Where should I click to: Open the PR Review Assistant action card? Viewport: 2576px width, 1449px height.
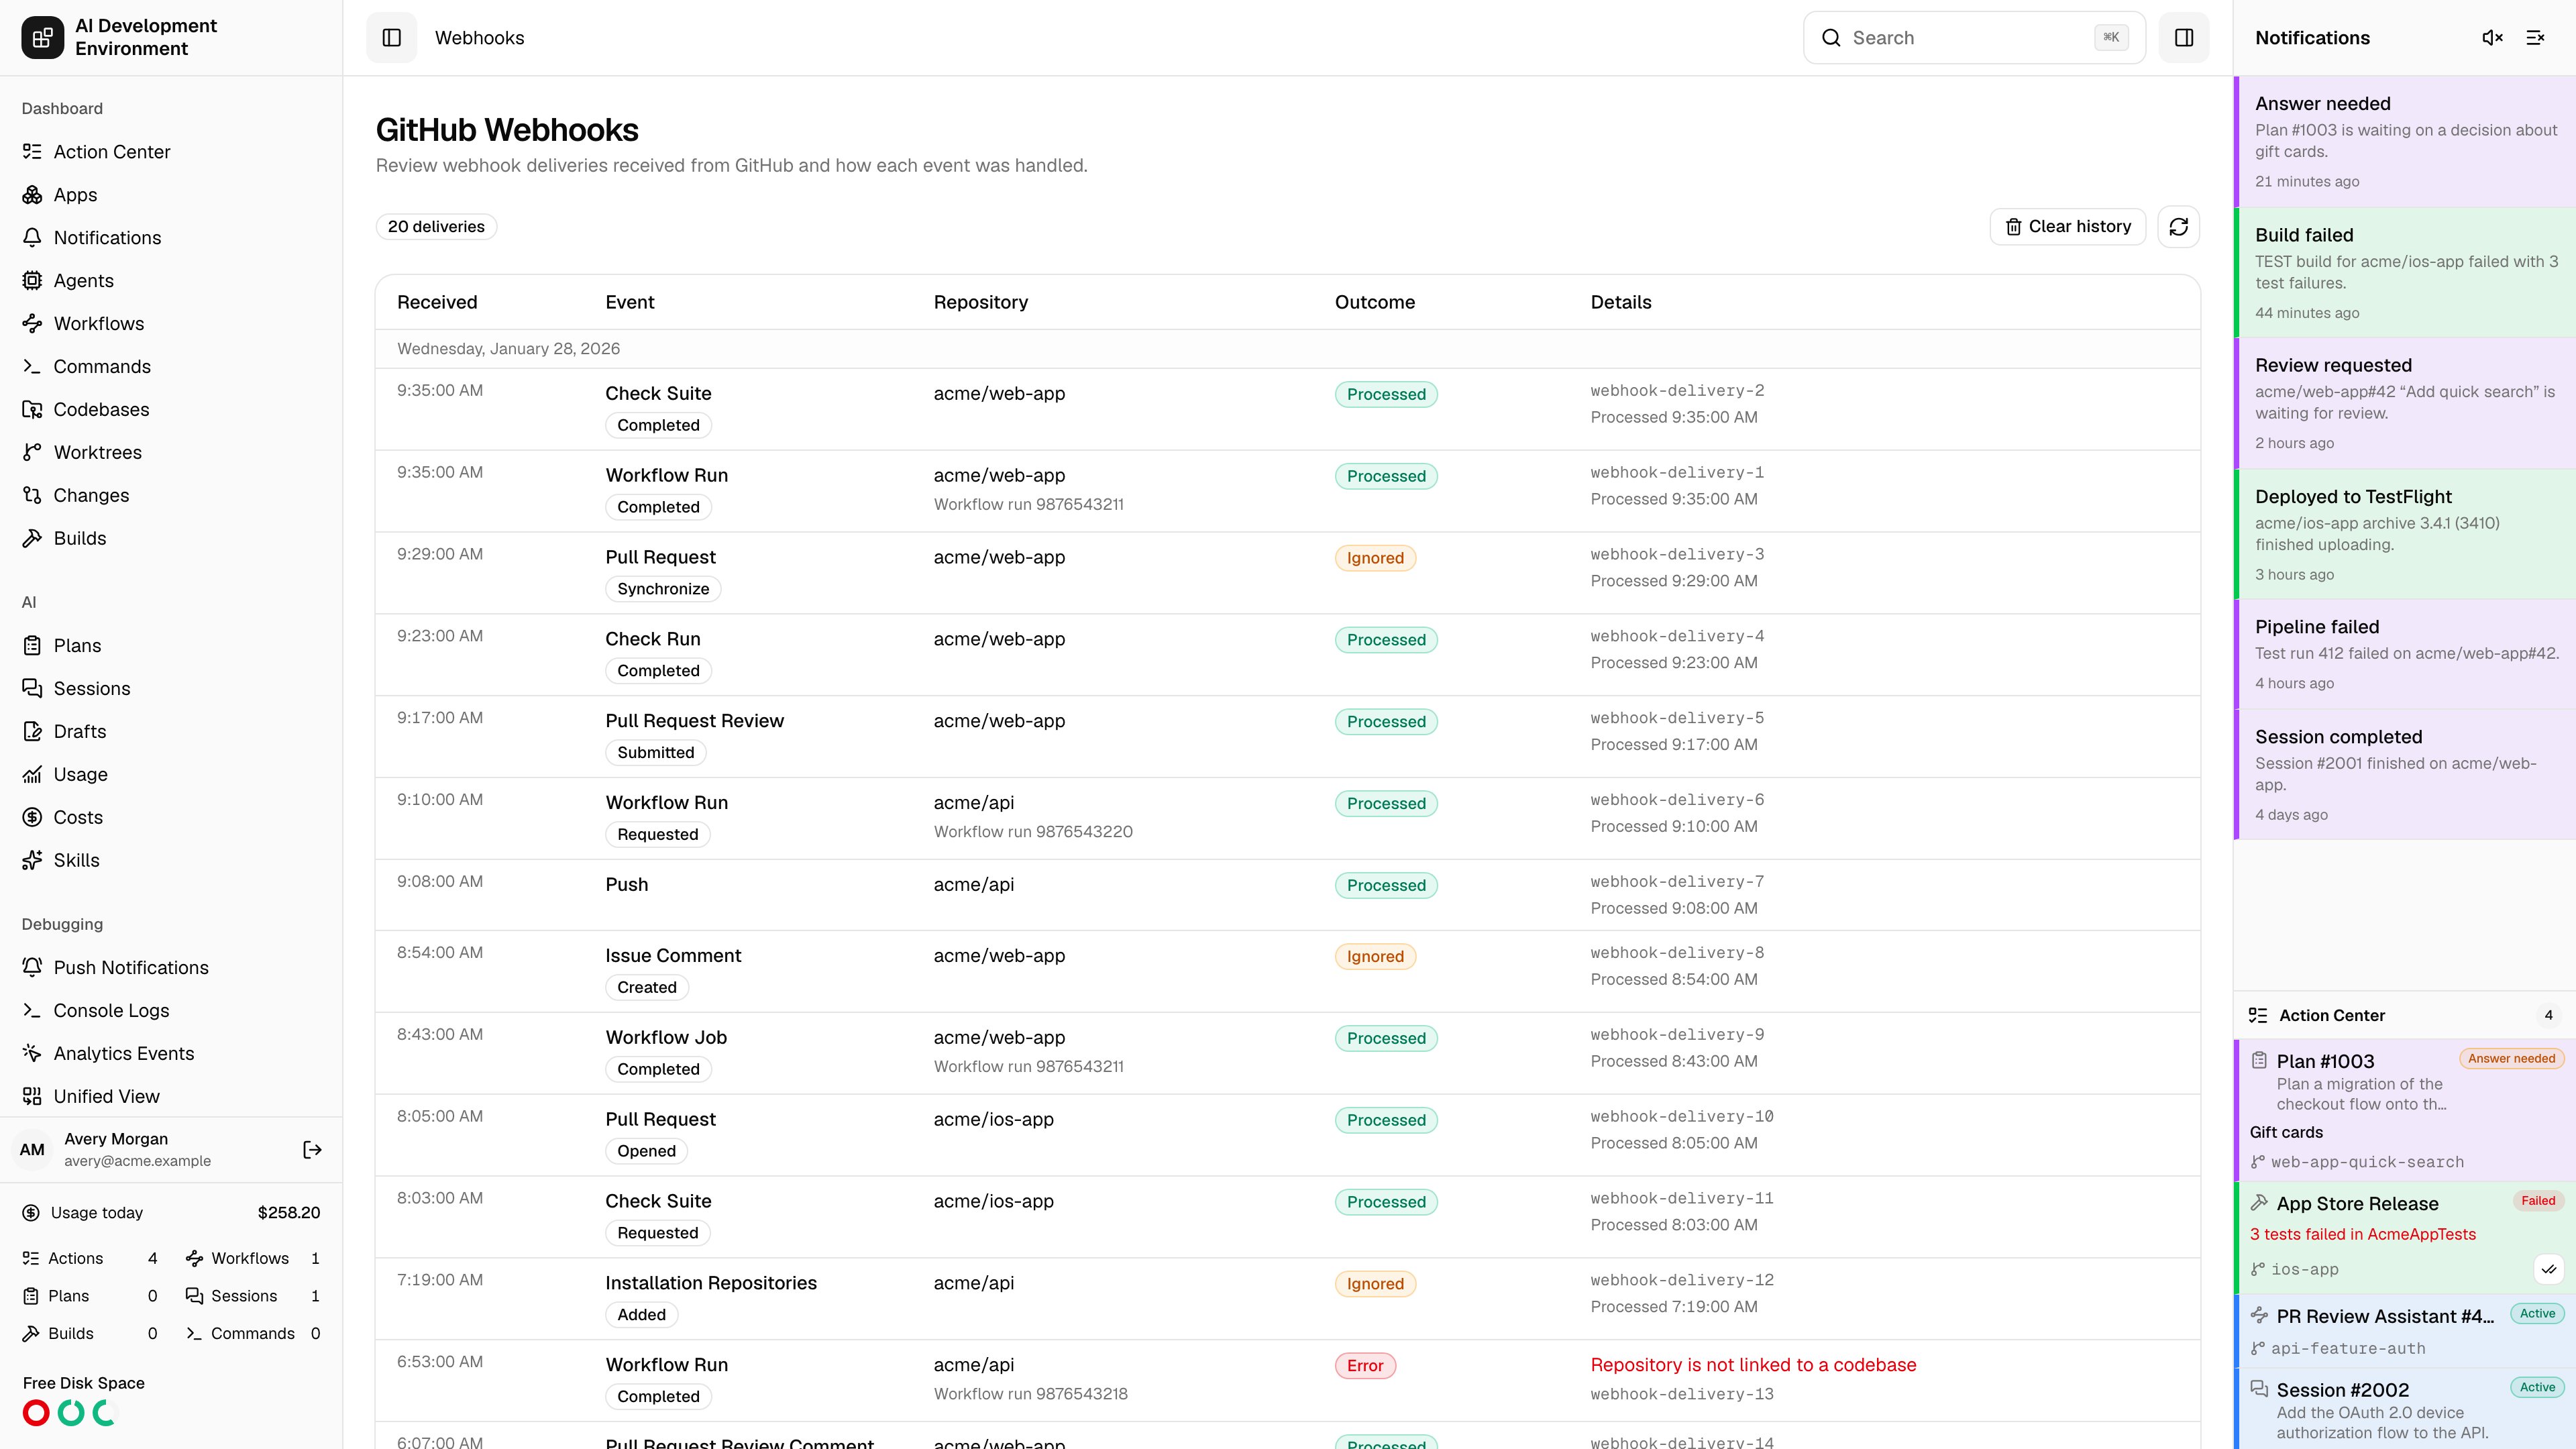(x=2405, y=1332)
